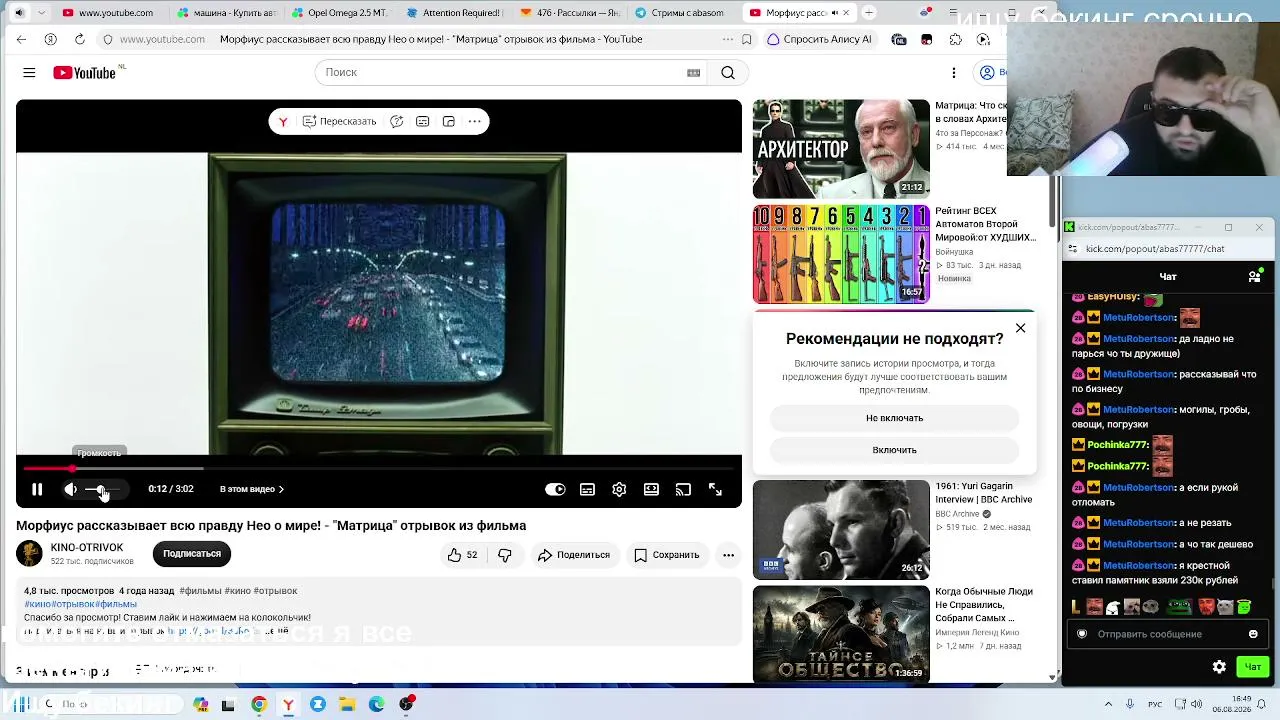Switch to theater mode
This screenshot has width=1280, height=720.
coord(651,489)
